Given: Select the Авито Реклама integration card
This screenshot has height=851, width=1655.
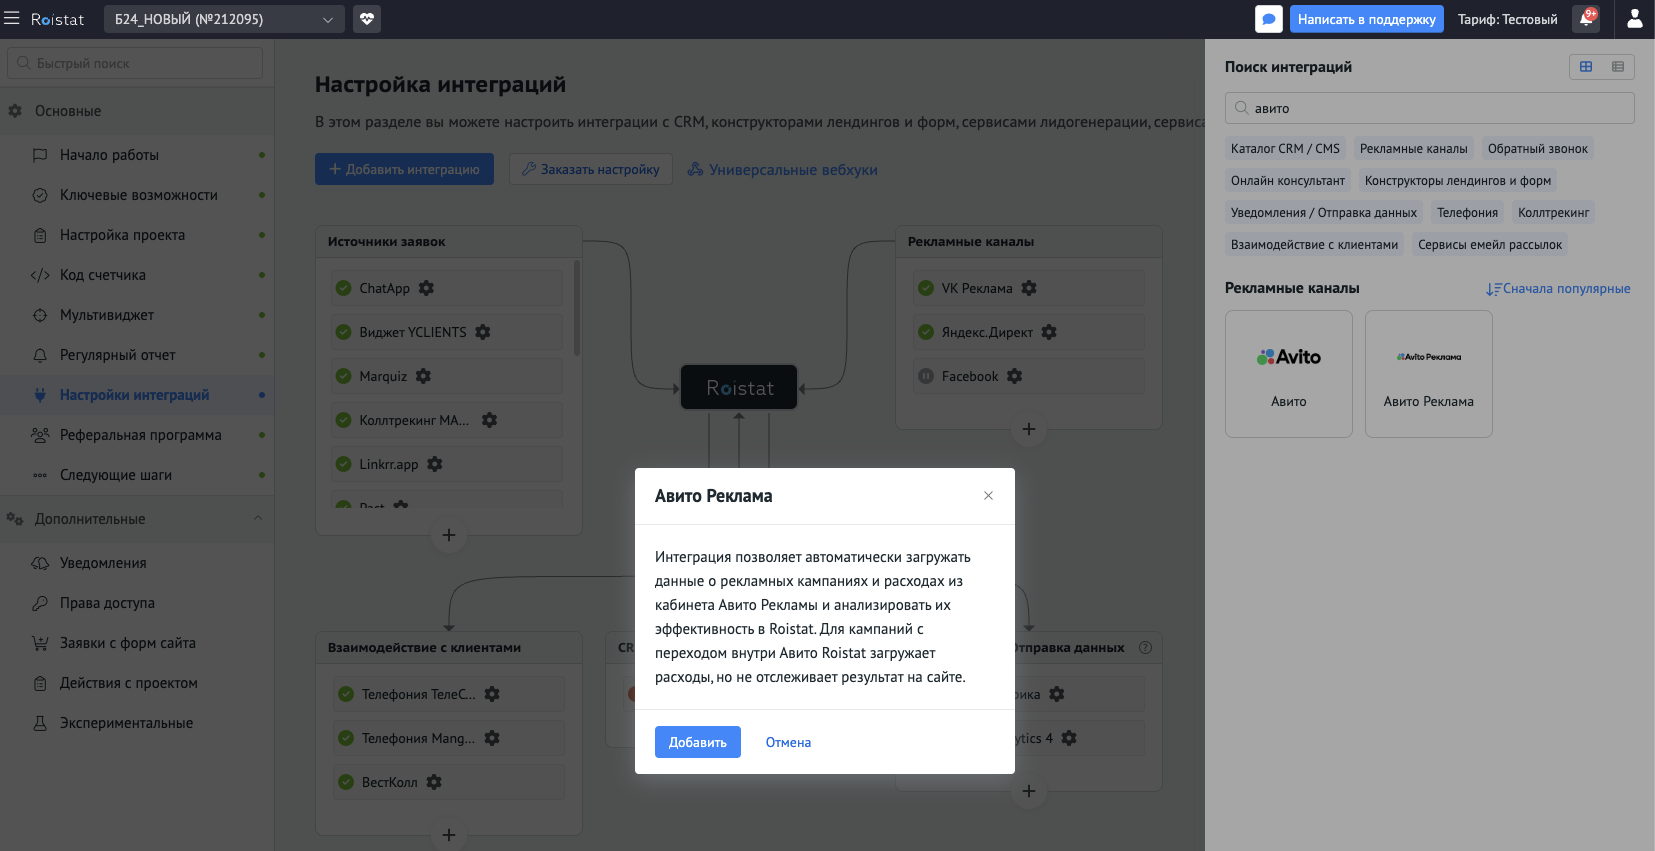Looking at the screenshot, I should [x=1429, y=374].
